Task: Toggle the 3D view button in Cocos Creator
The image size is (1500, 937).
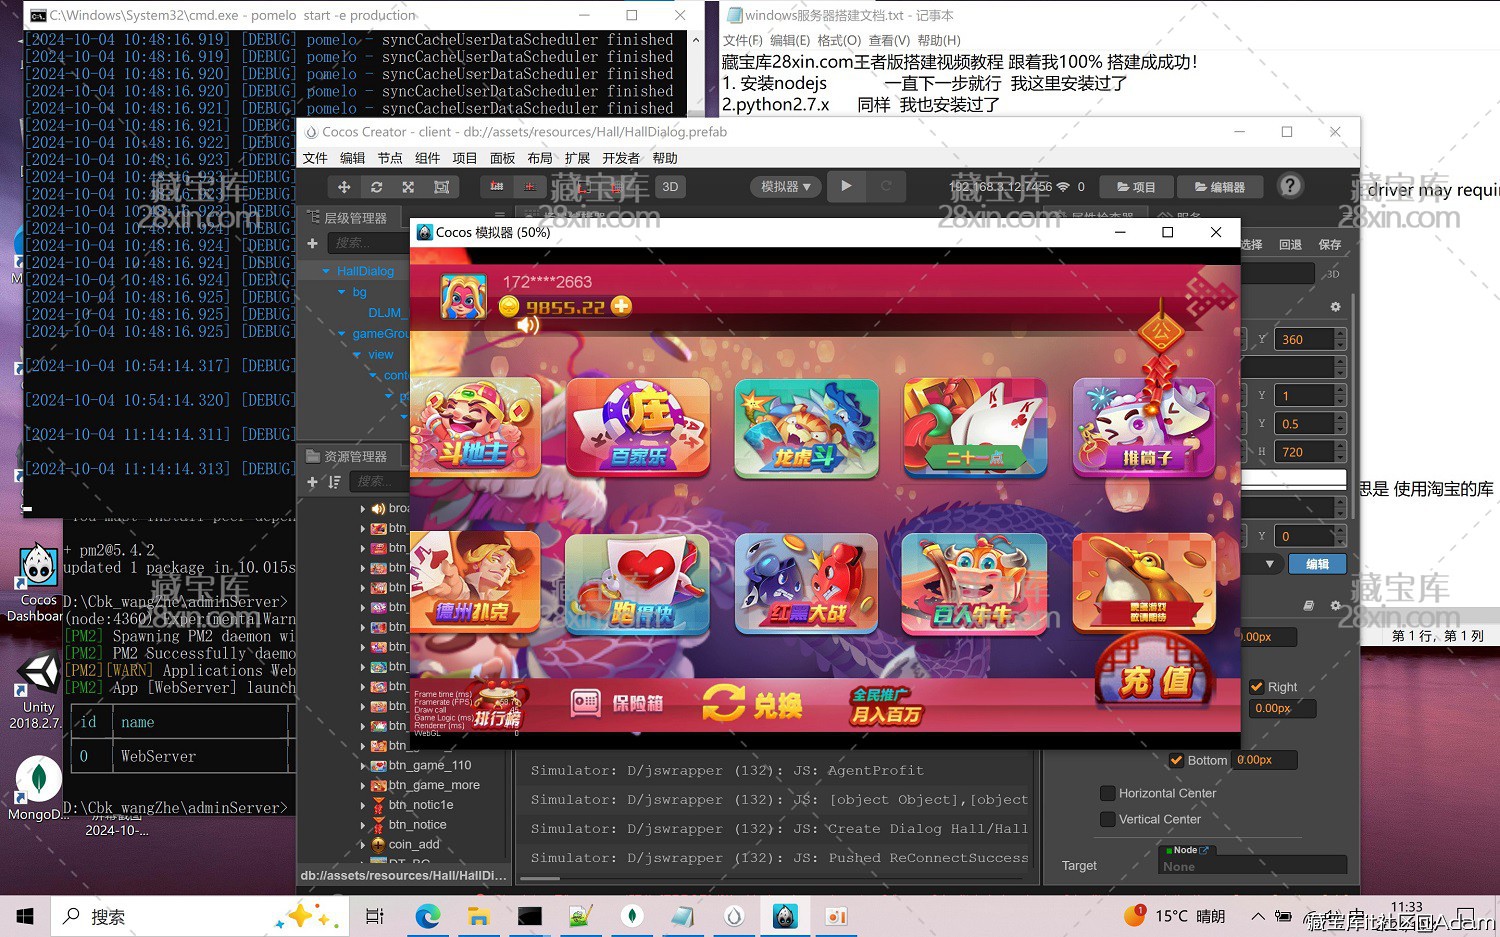Action: pyautogui.click(x=669, y=186)
